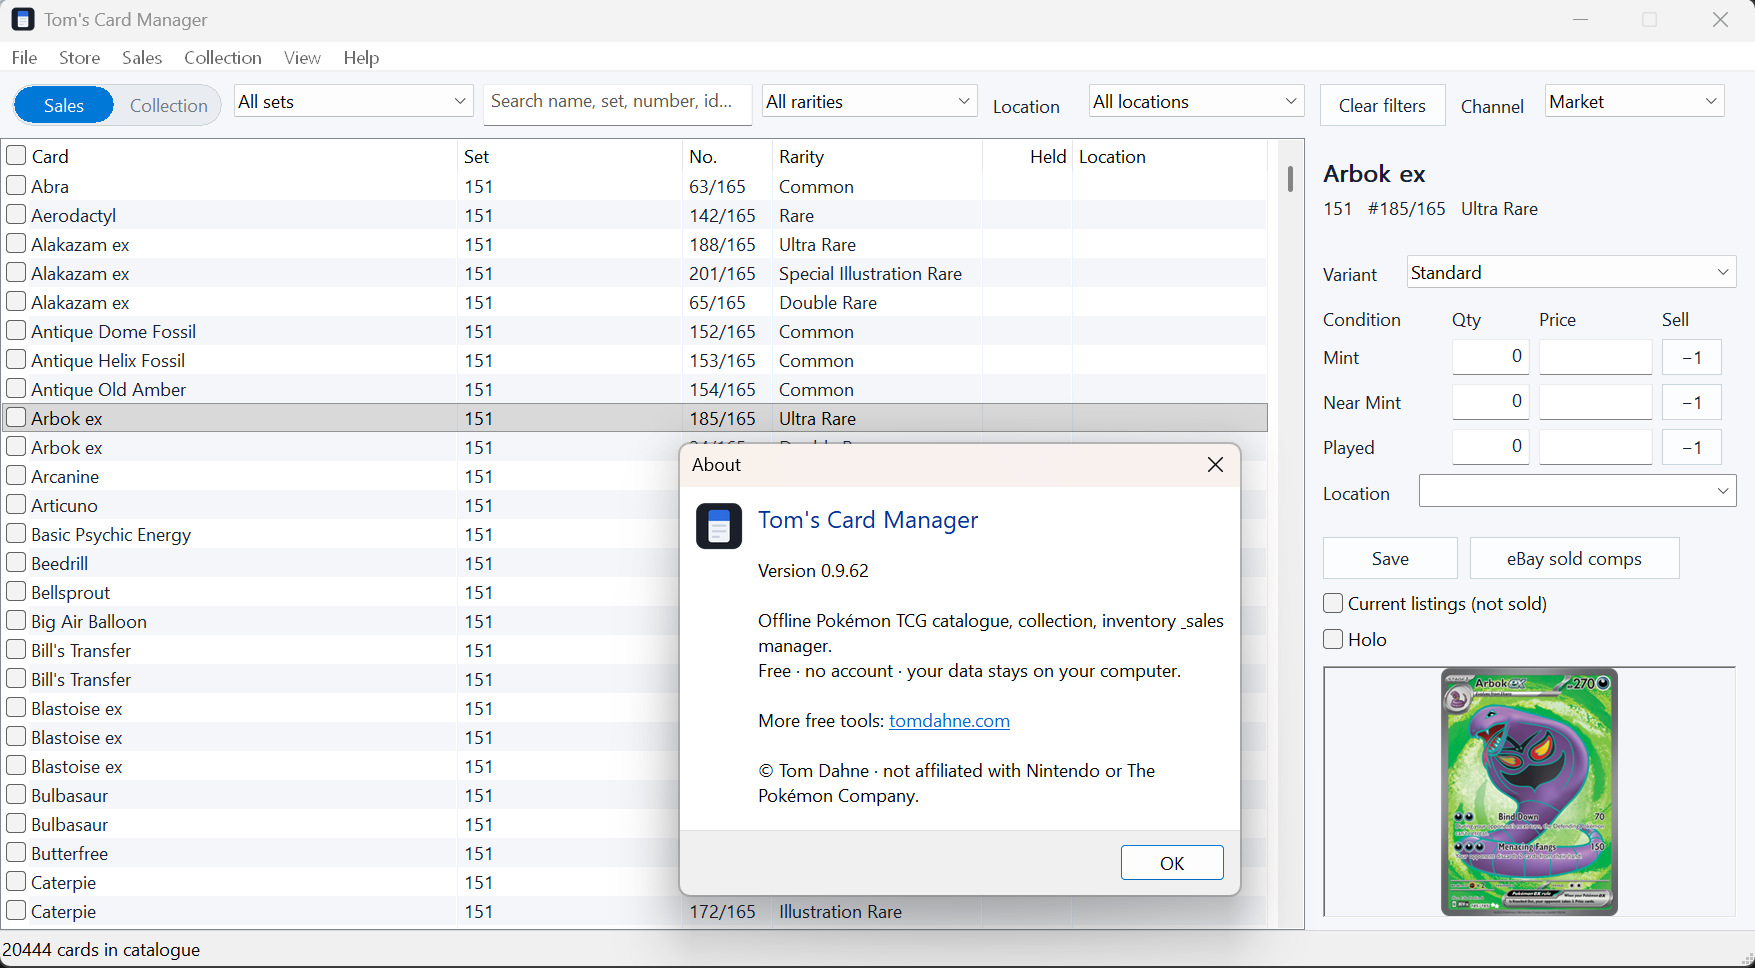
Task: Expand the details panel Location dropdown
Action: tap(1577, 491)
